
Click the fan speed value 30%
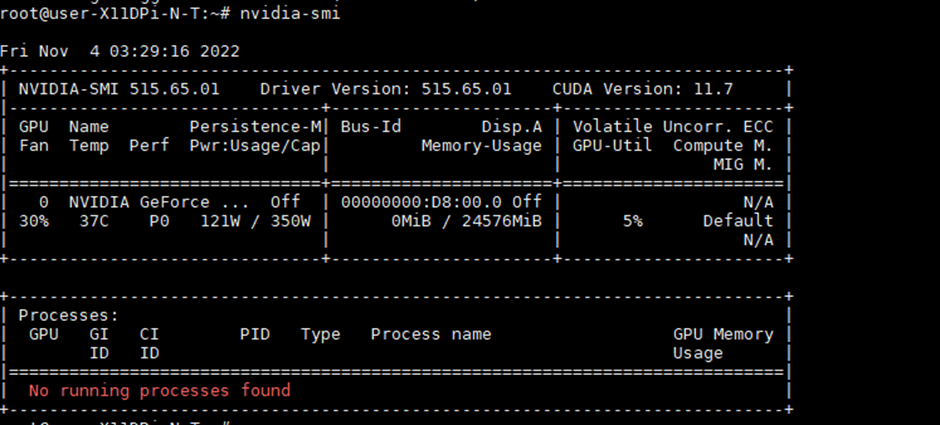click(x=34, y=221)
